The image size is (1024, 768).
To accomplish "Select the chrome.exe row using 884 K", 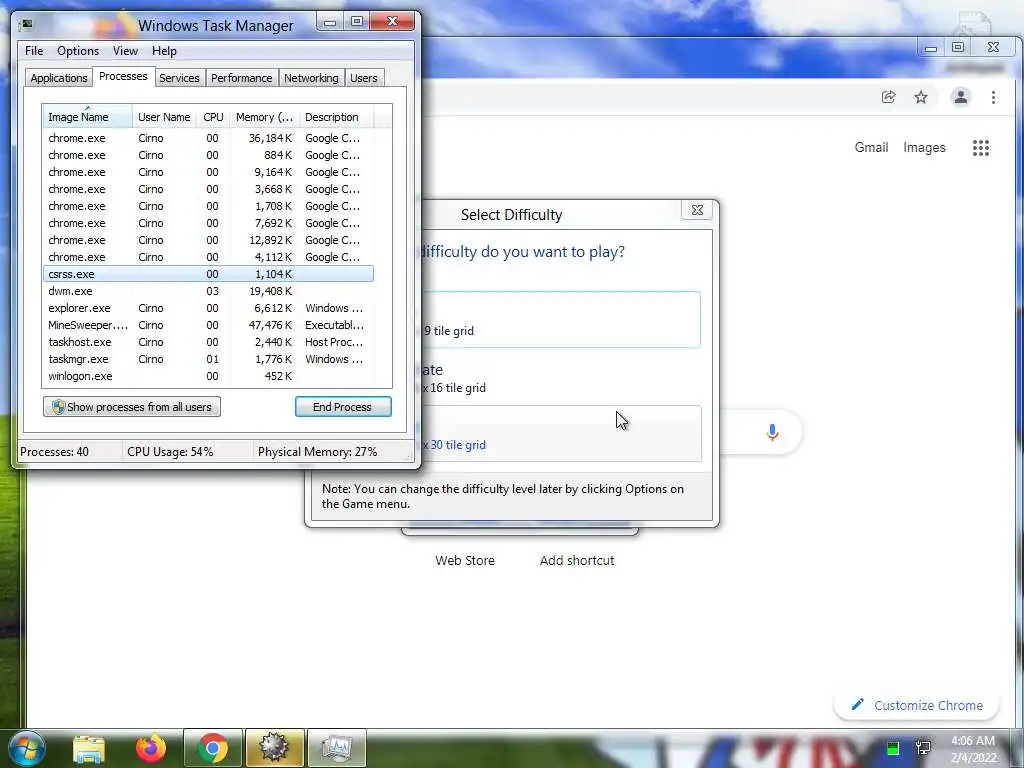I will pyautogui.click(x=208, y=155).
